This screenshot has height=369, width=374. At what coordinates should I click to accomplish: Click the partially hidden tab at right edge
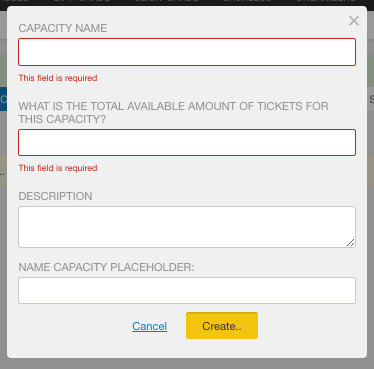(370, 99)
